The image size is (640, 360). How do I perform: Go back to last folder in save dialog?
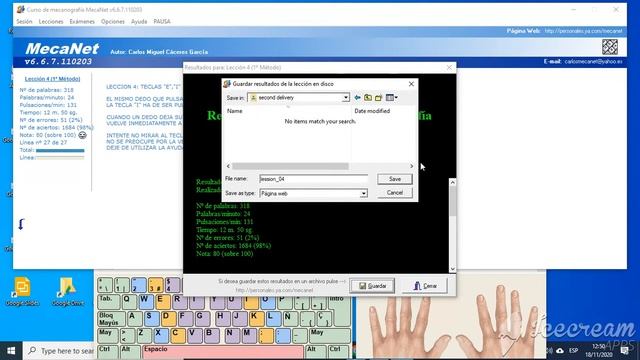point(358,98)
